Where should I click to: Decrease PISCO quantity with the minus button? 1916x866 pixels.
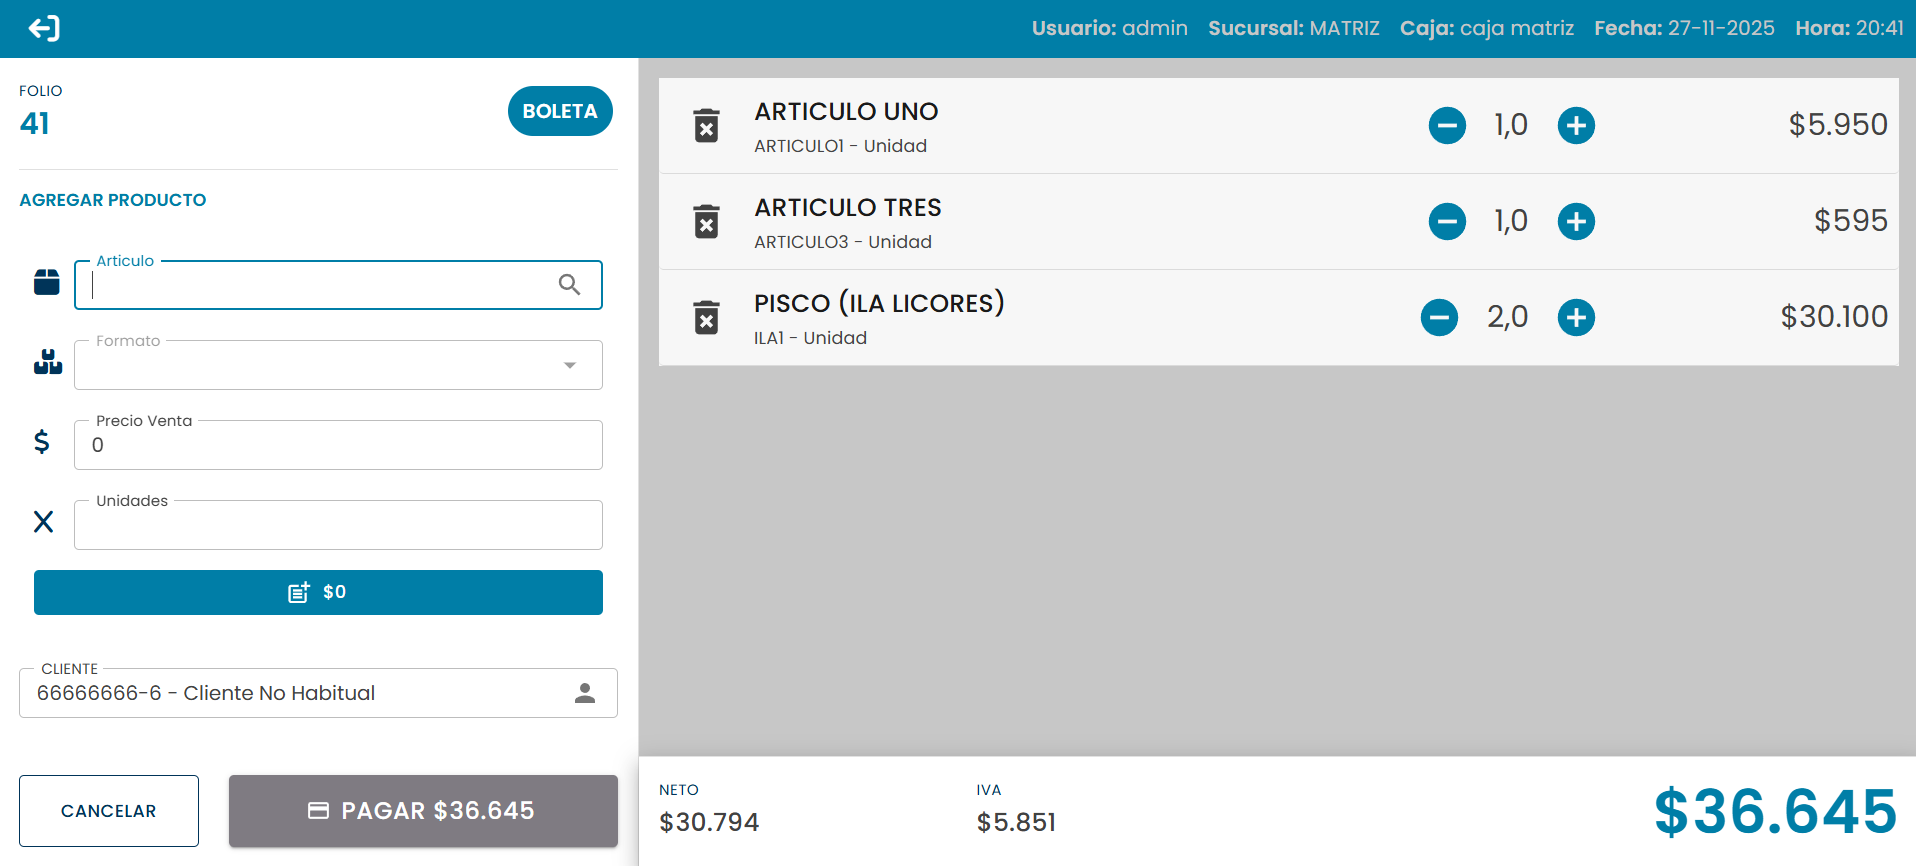[x=1439, y=317]
